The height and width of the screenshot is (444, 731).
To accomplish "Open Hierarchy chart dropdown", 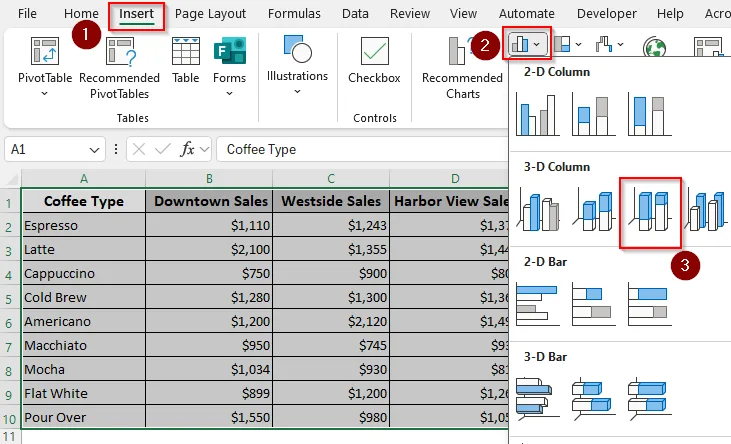I will pyautogui.click(x=568, y=44).
